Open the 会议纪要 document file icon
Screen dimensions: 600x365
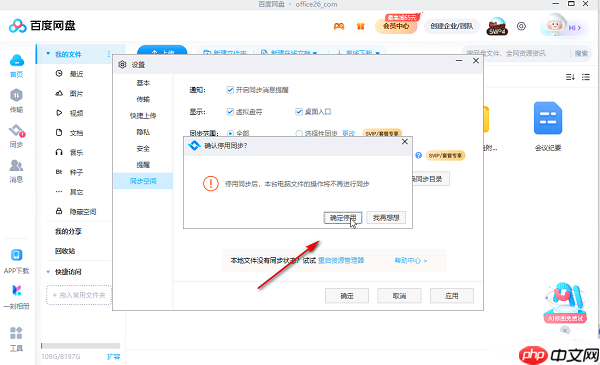548,118
